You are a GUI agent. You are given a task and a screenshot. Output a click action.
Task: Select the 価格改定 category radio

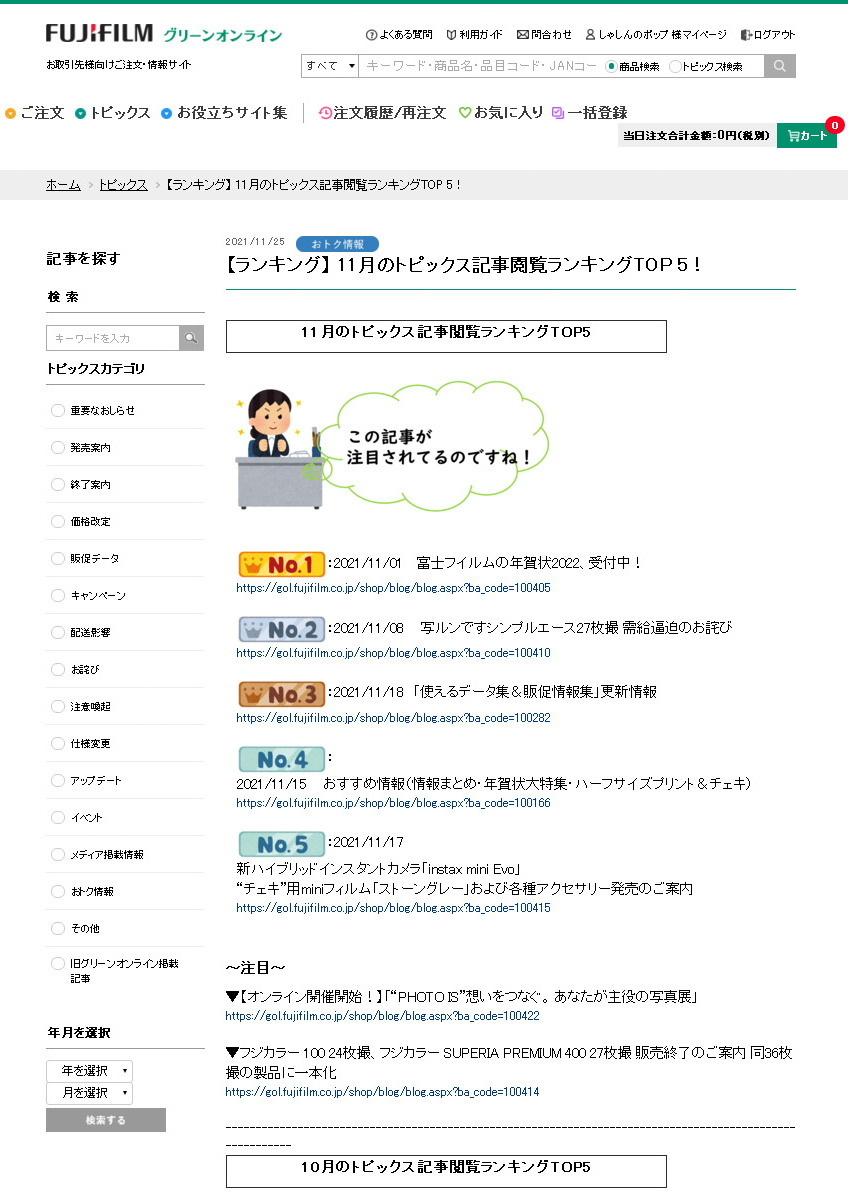(x=57, y=522)
